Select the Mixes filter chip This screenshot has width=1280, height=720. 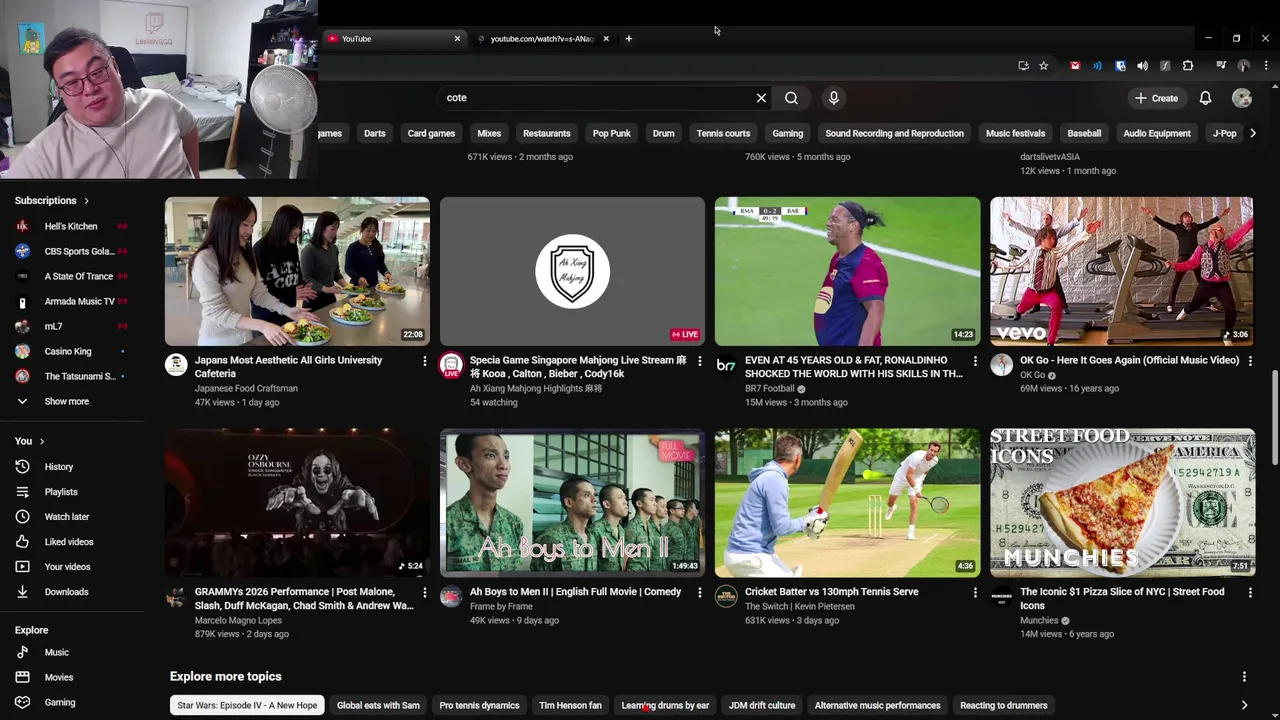pyautogui.click(x=489, y=133)
